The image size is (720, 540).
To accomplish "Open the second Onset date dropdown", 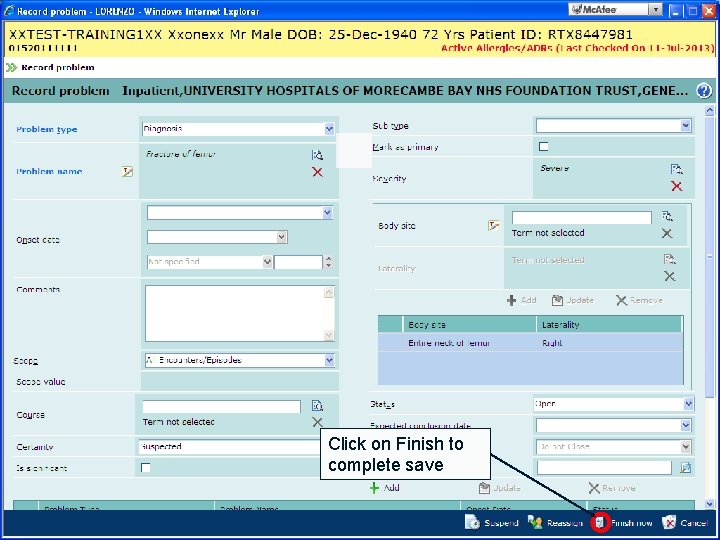I will pyautogui.click(x=282, y=237).
